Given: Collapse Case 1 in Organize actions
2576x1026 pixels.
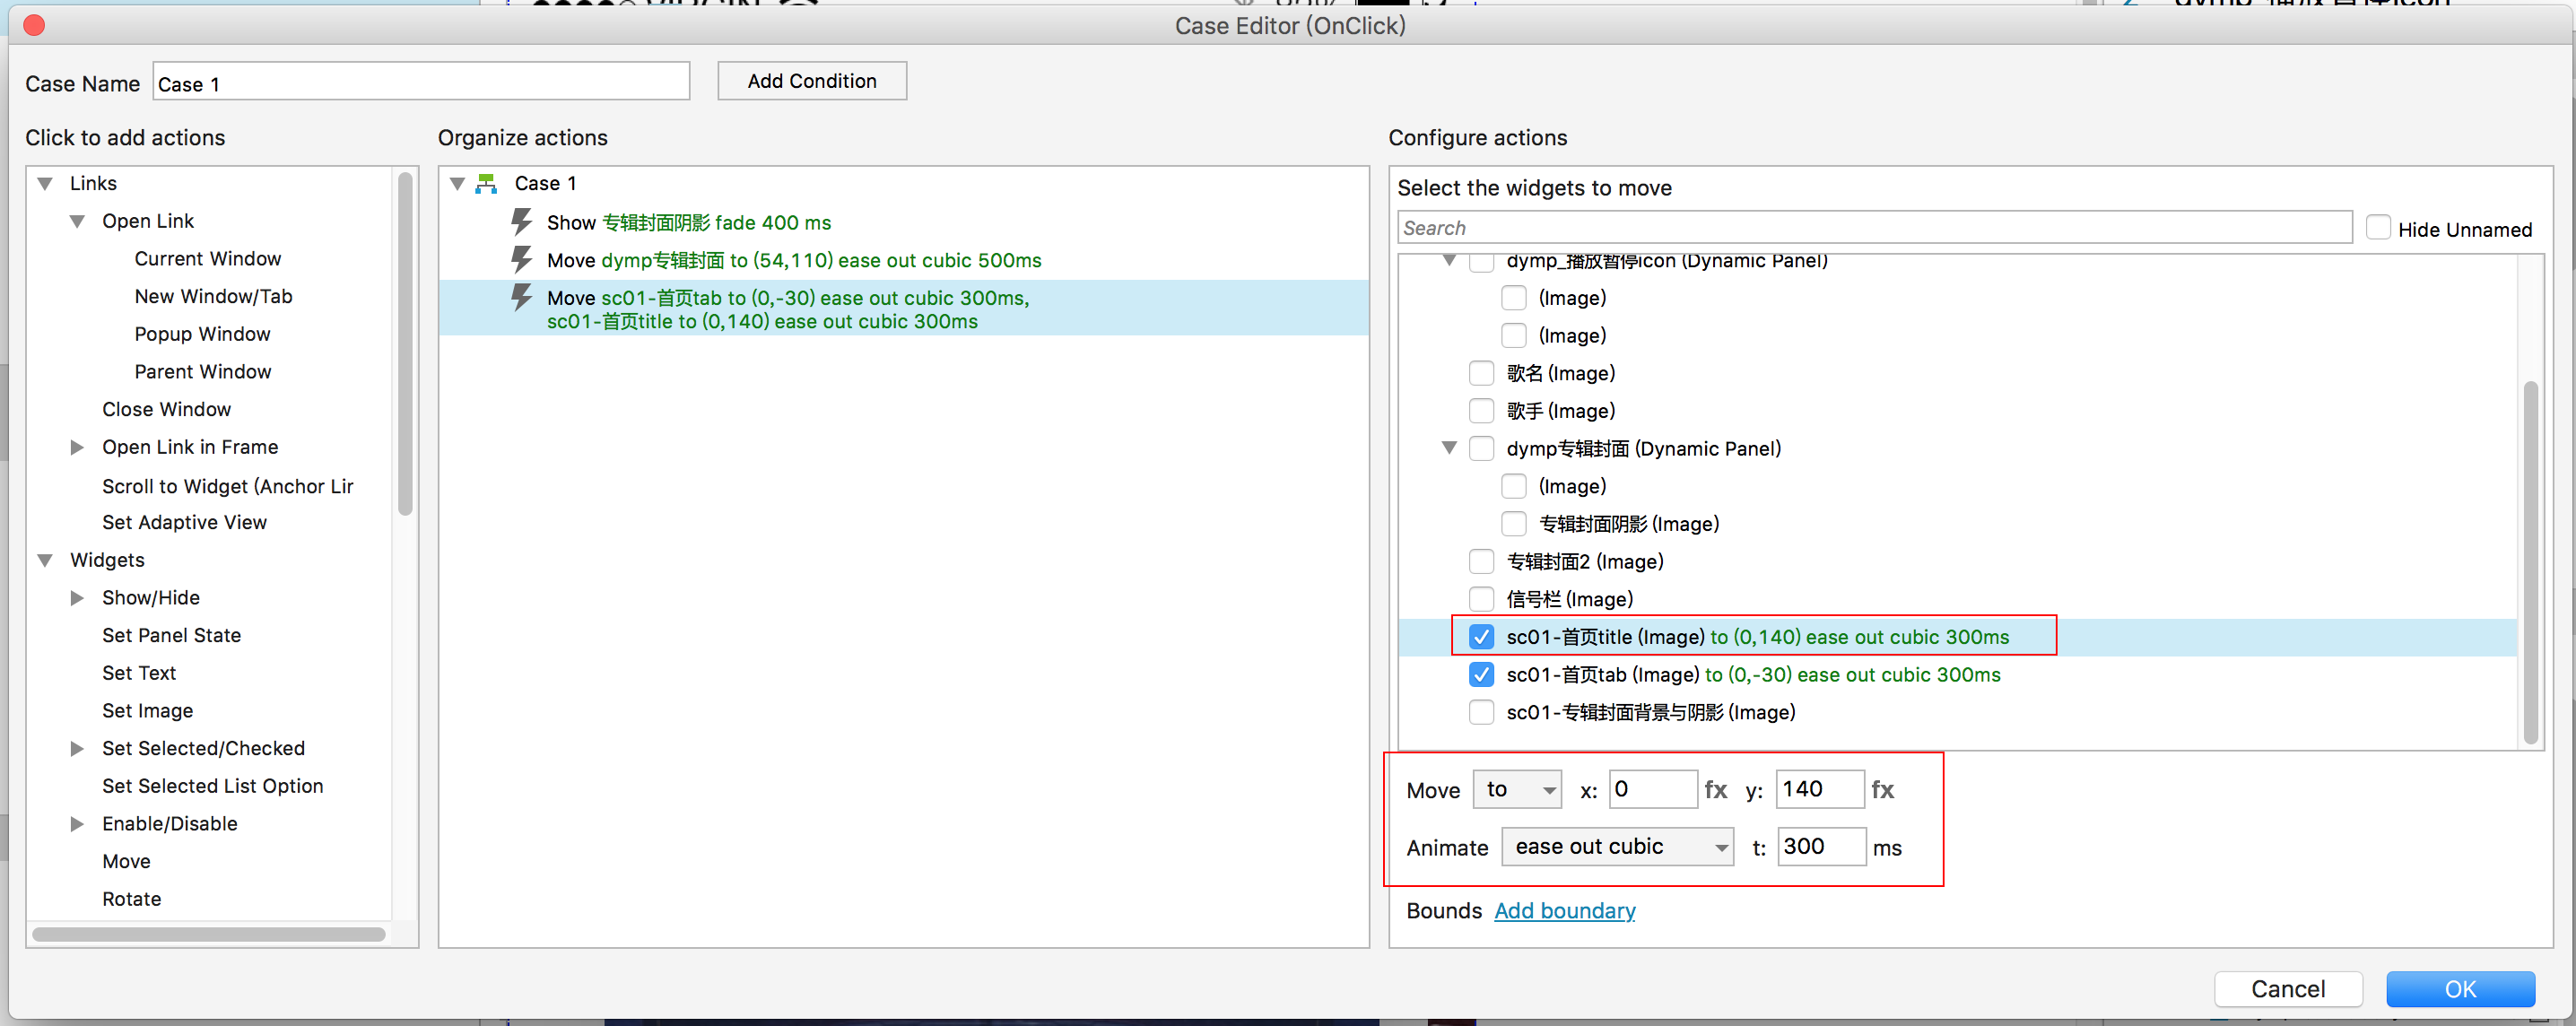Looking at the screenshot, I should pos(457,183).
